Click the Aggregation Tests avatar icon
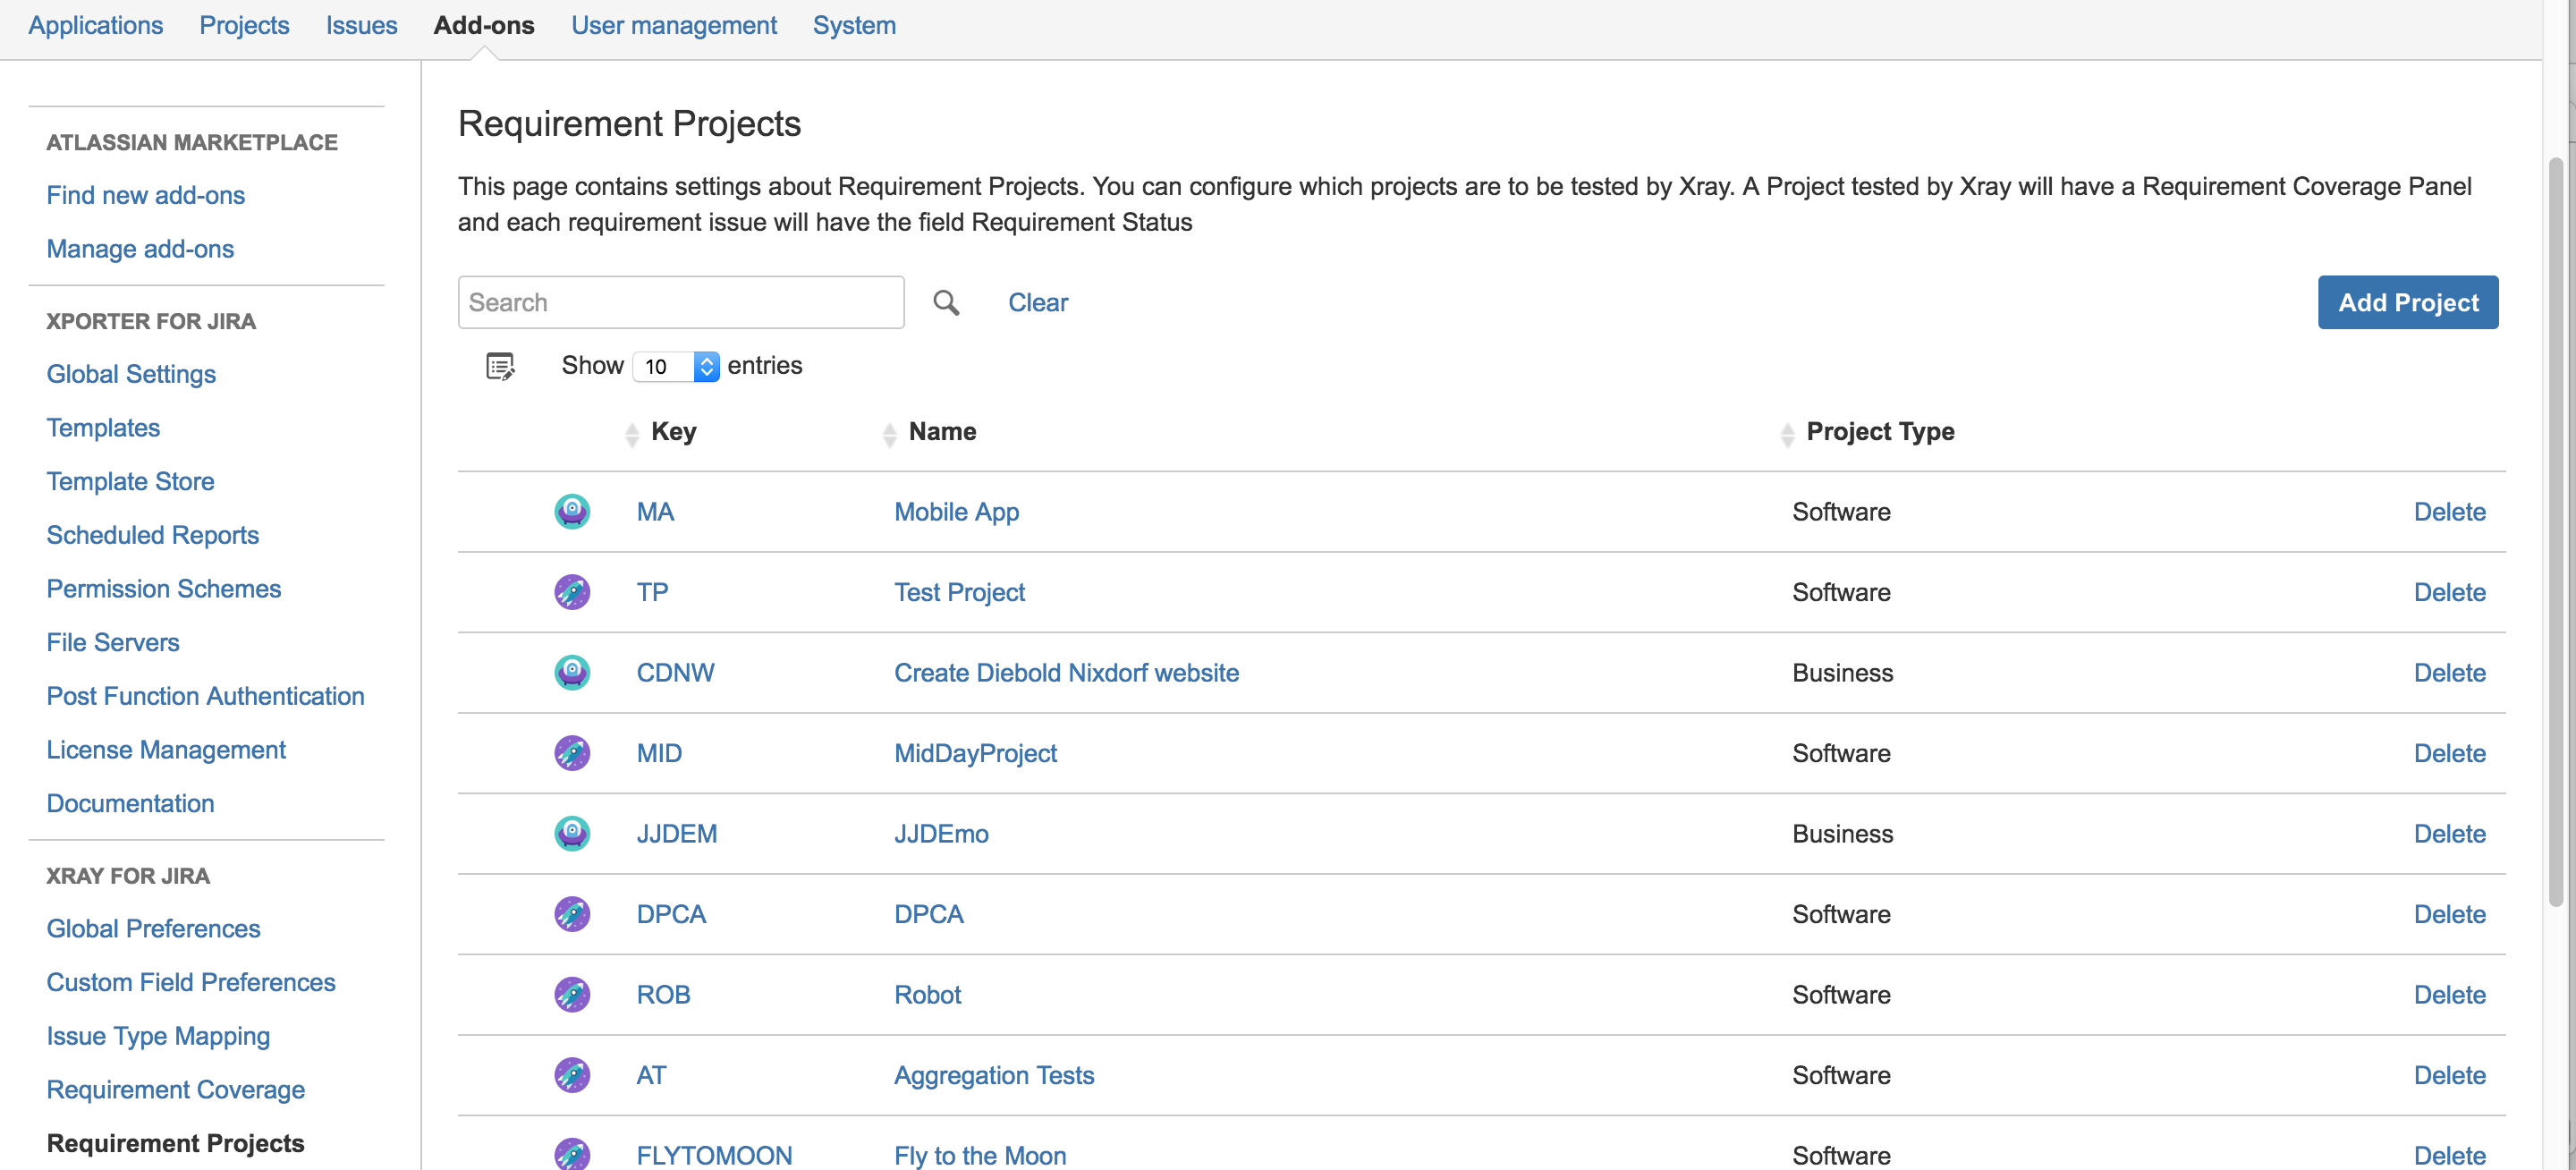Image resolution: width=2576 pixels, height=1170 pixels. (x=572, y=1075)
